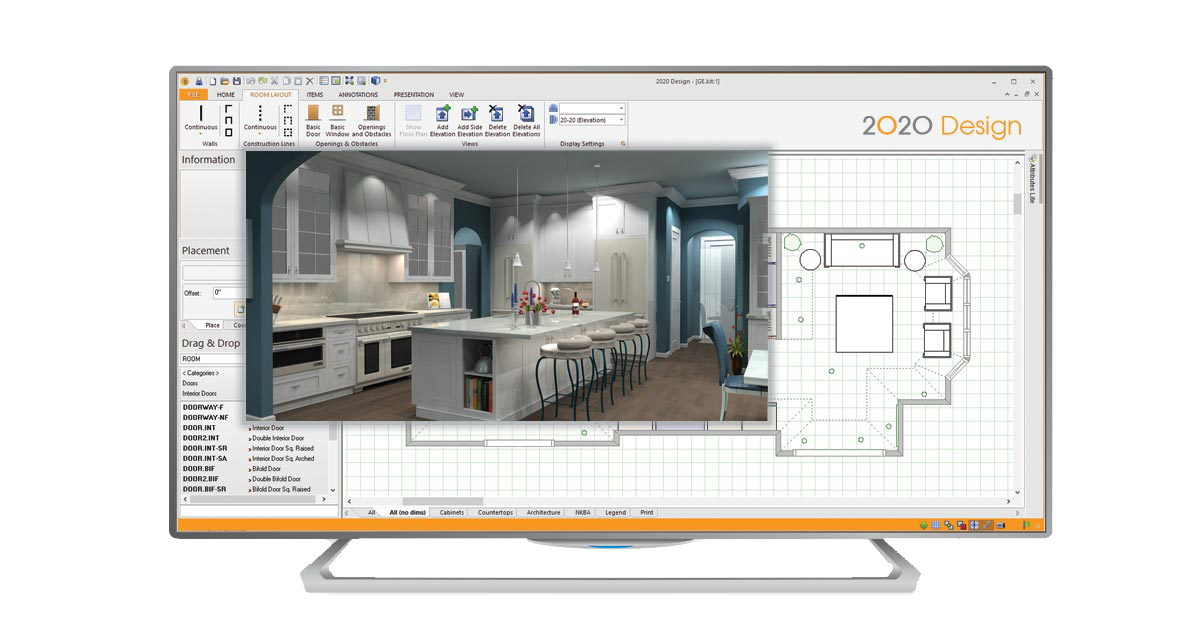This screenshot has width=1200, height=630.
Task: Expand Continuous construction lines dropdown arrow
Action: (260, 135)
